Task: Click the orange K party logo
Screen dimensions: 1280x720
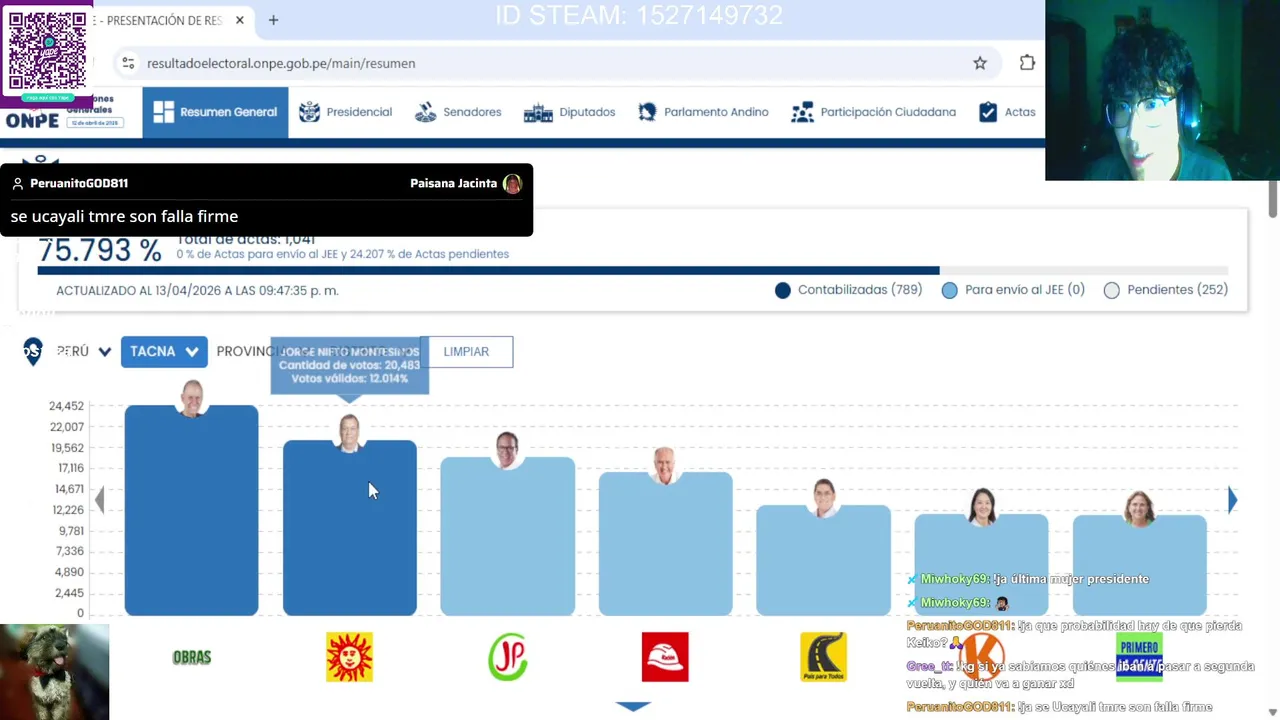Action: pyautogui.click(x=981, y=657)
